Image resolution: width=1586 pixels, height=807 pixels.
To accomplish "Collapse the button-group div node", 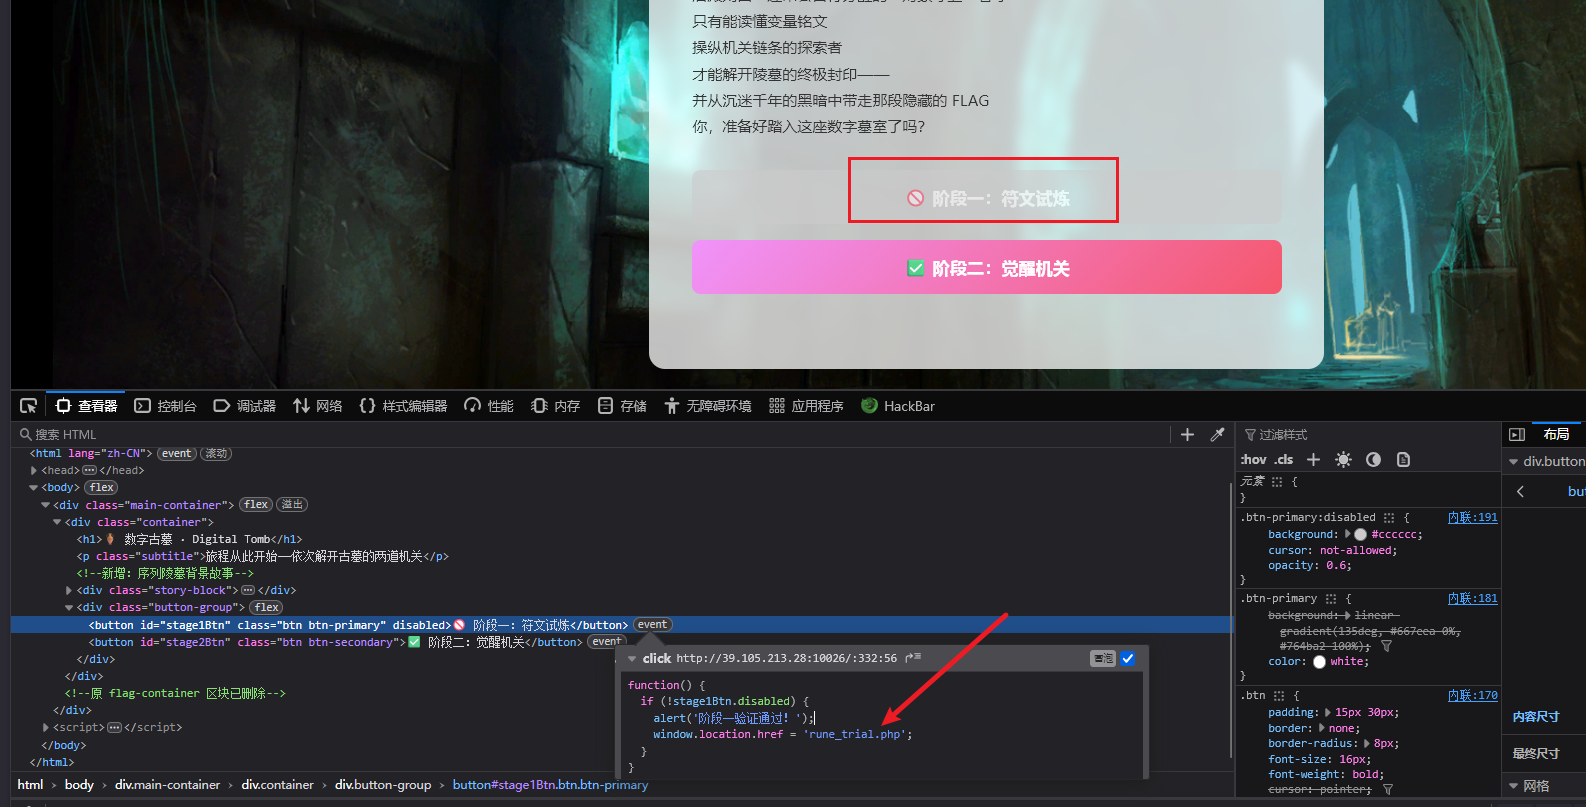I will click(x=69, y=608).
